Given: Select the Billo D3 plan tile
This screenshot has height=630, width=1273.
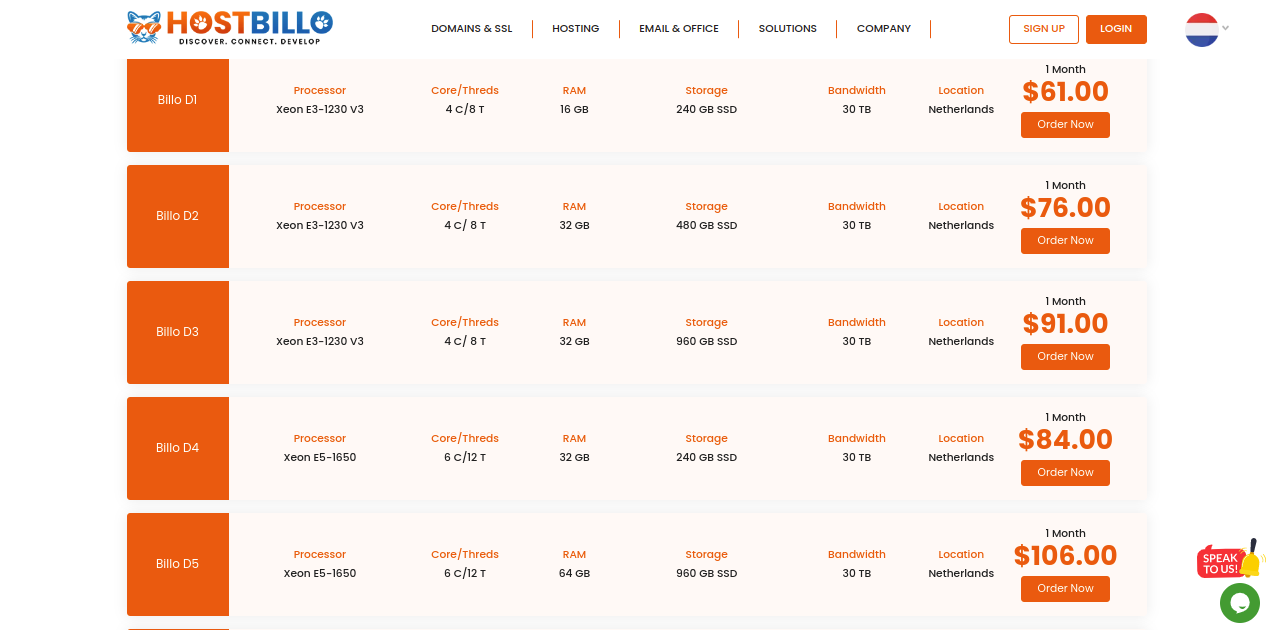Looking at the screenshot, I should pos(178,332).
